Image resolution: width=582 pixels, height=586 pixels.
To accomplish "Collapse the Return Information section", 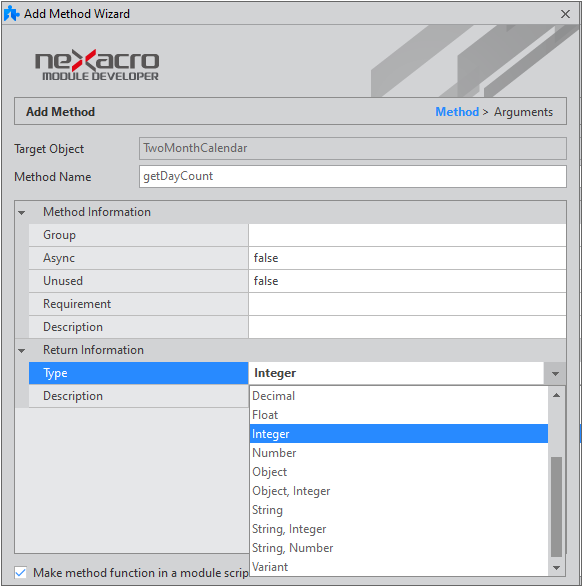I will pyautogui.click(x=22, y=351).
